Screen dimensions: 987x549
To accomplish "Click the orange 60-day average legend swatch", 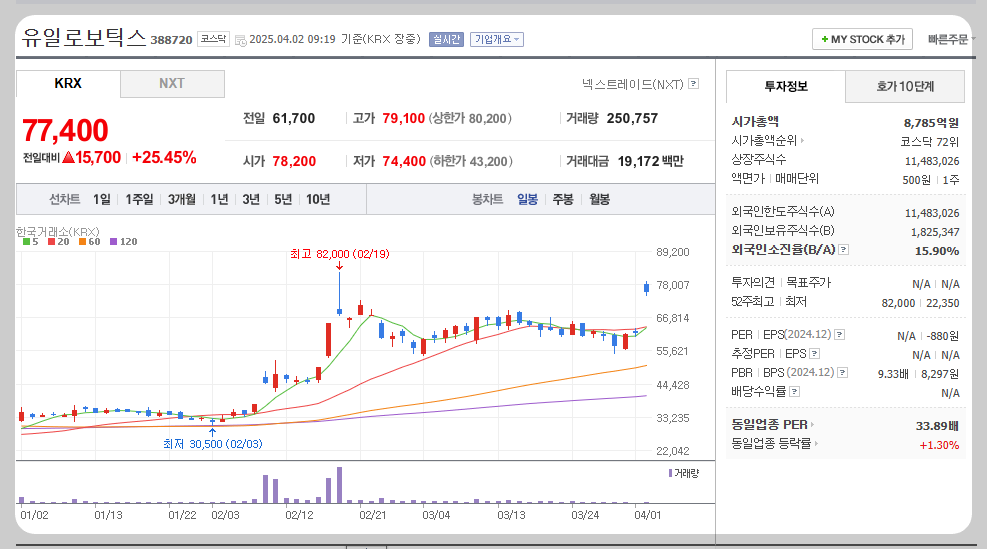I will coord(82,242).
